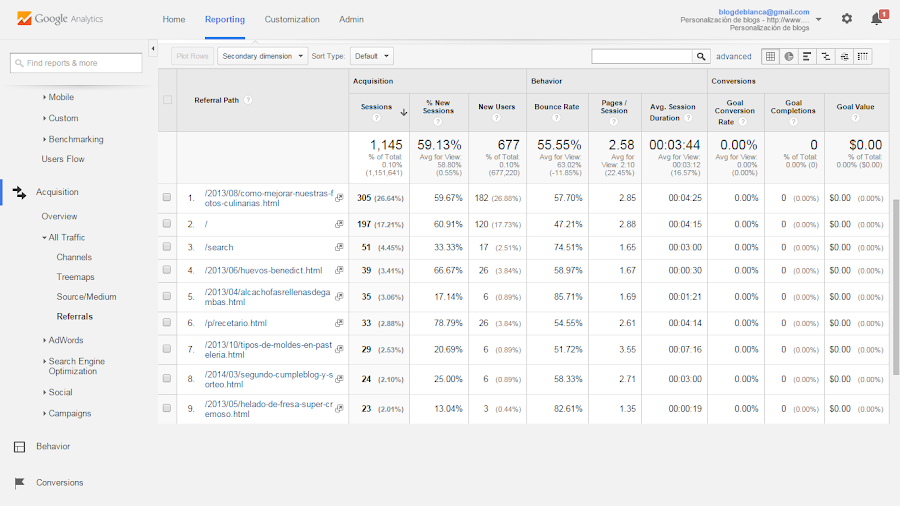Switch to Comparison view
Screen dimensions: 900x506
coord(825,56)
